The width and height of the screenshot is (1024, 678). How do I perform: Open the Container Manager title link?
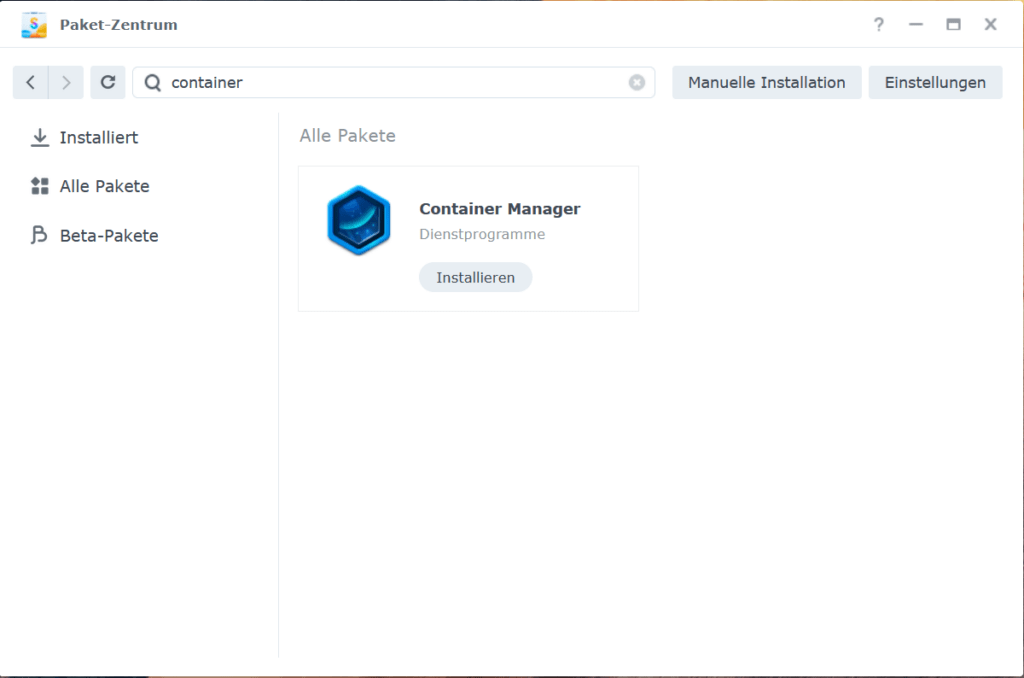pos(500,209)
